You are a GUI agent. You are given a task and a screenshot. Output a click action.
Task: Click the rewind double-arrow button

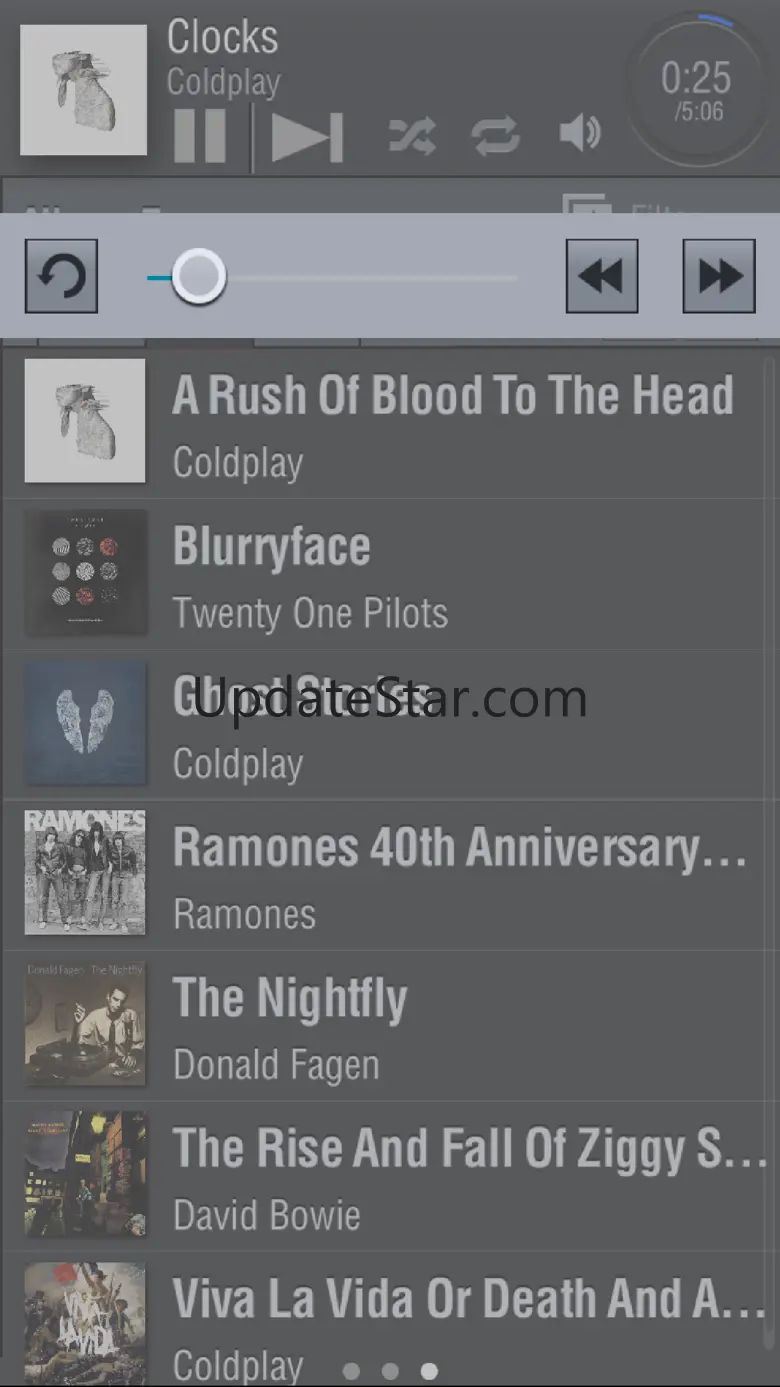click(602, 276)
